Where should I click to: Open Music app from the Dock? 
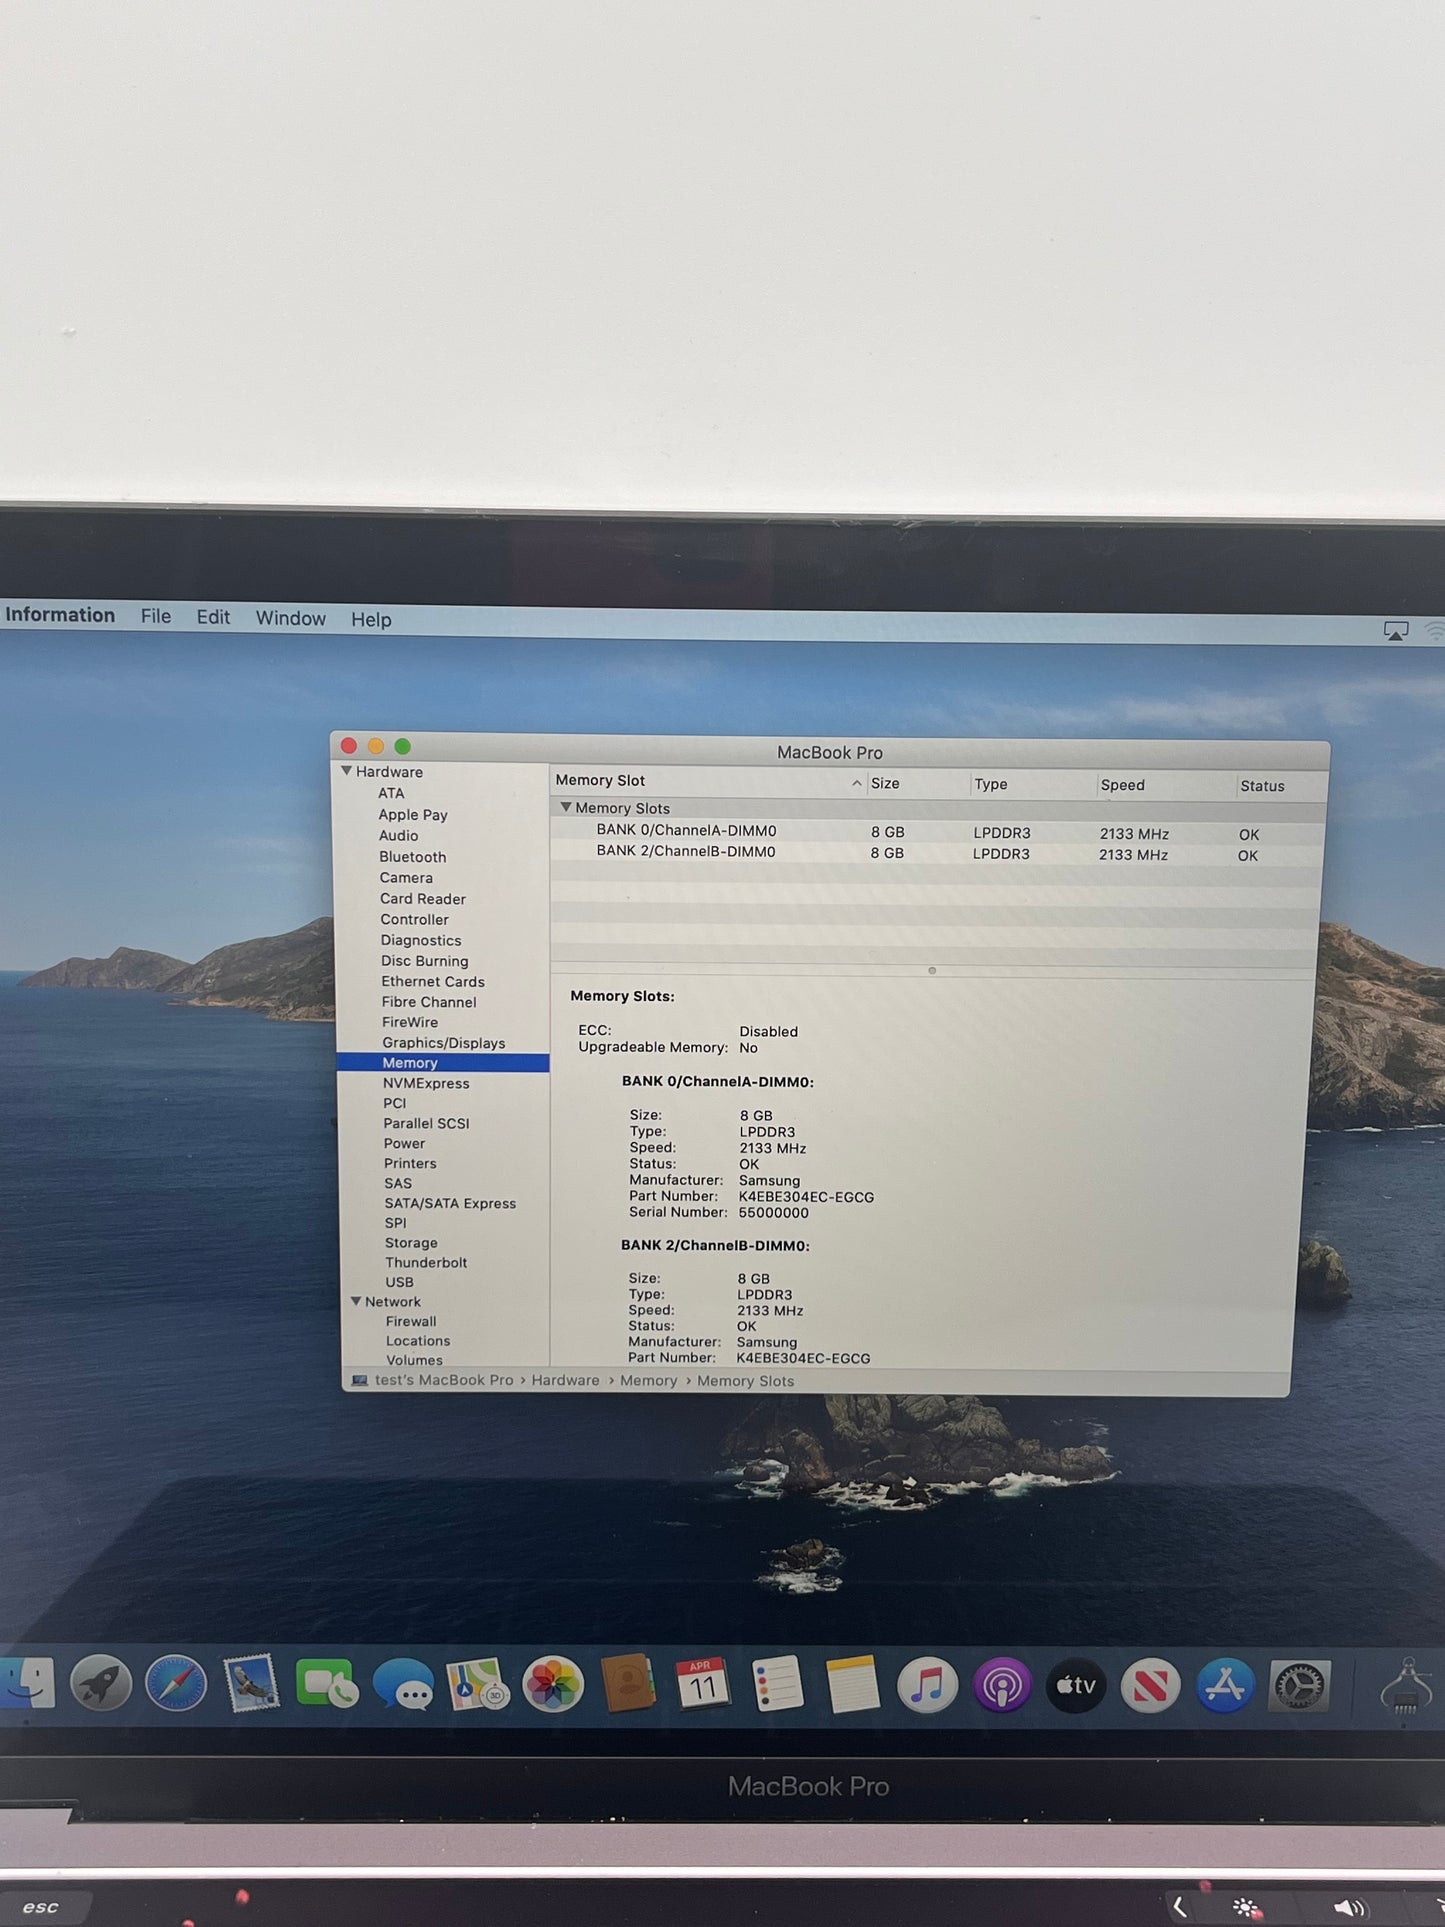[x=927, y=1685]
